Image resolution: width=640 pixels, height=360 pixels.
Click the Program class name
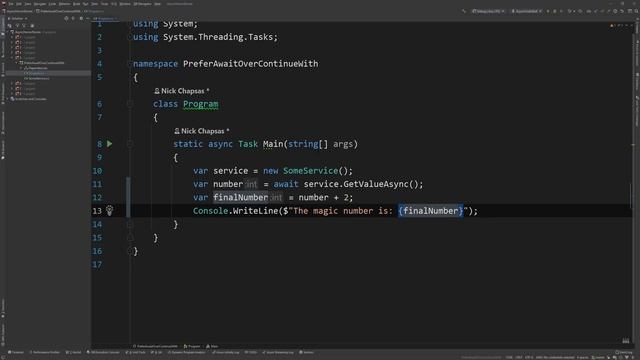[x=200, y=104]
